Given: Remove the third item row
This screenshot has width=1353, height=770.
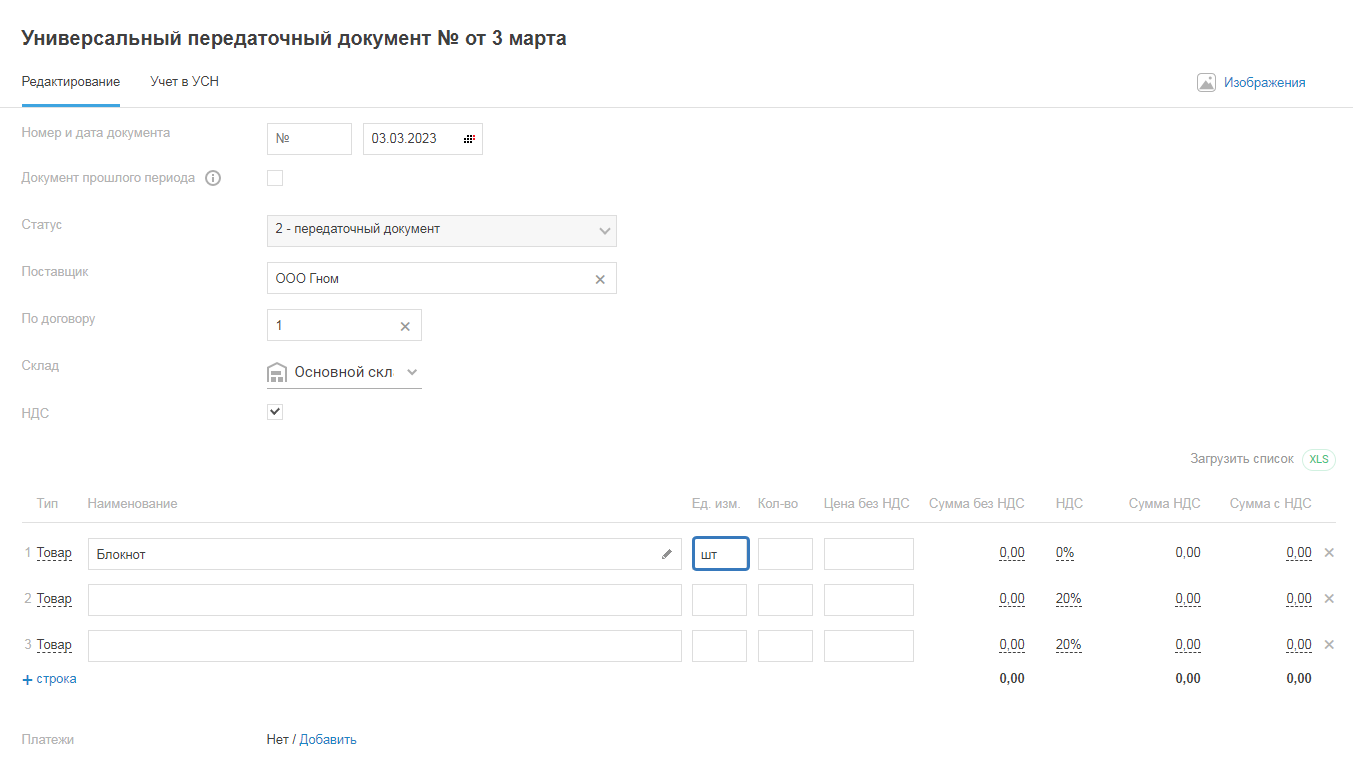Looking at the screenshot, I should (1329, 645).
